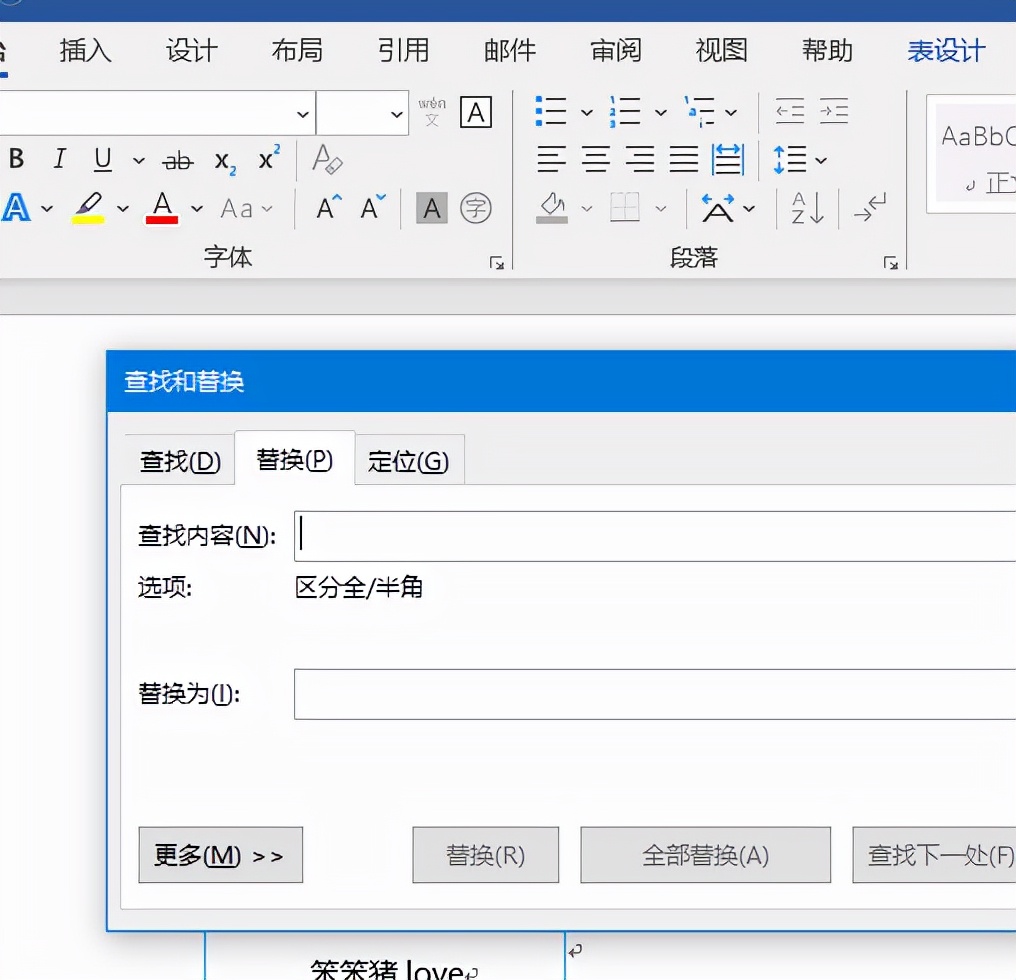Toggle superscript formatting
Image resolution: width=1016 pixels, height=980 pixels.
pos(268,158)
